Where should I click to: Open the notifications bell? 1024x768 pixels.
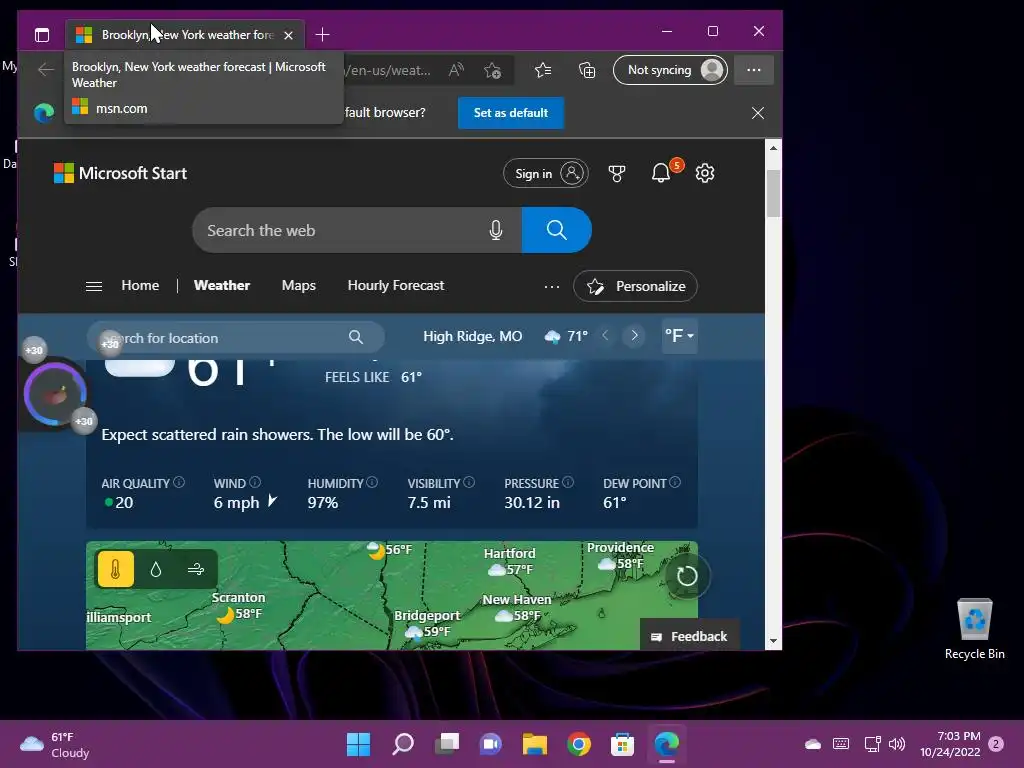[661, 173]
